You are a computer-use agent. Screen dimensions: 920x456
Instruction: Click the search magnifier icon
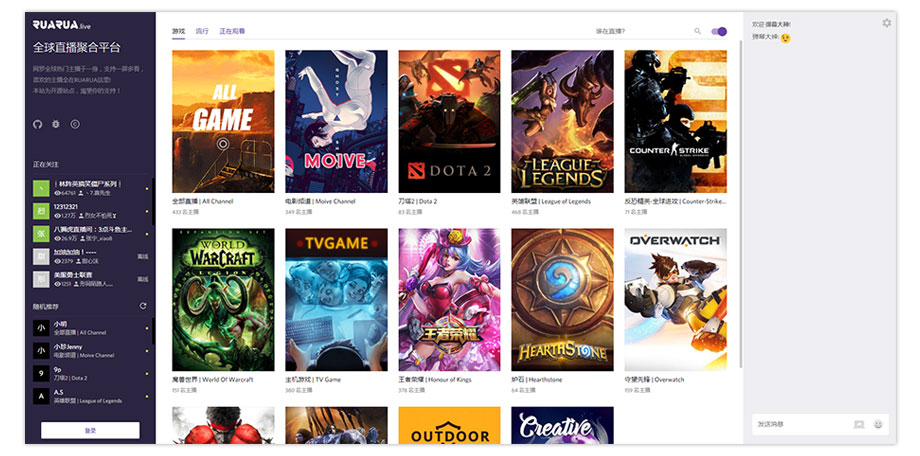[698, 31]
